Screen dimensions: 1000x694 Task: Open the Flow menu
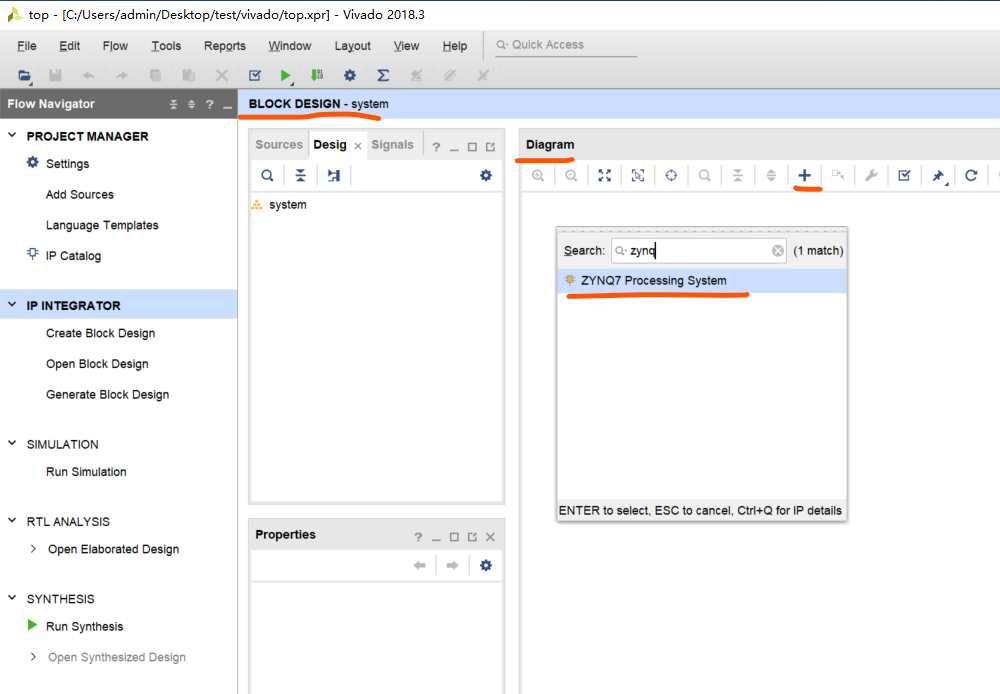pos(115,46)
